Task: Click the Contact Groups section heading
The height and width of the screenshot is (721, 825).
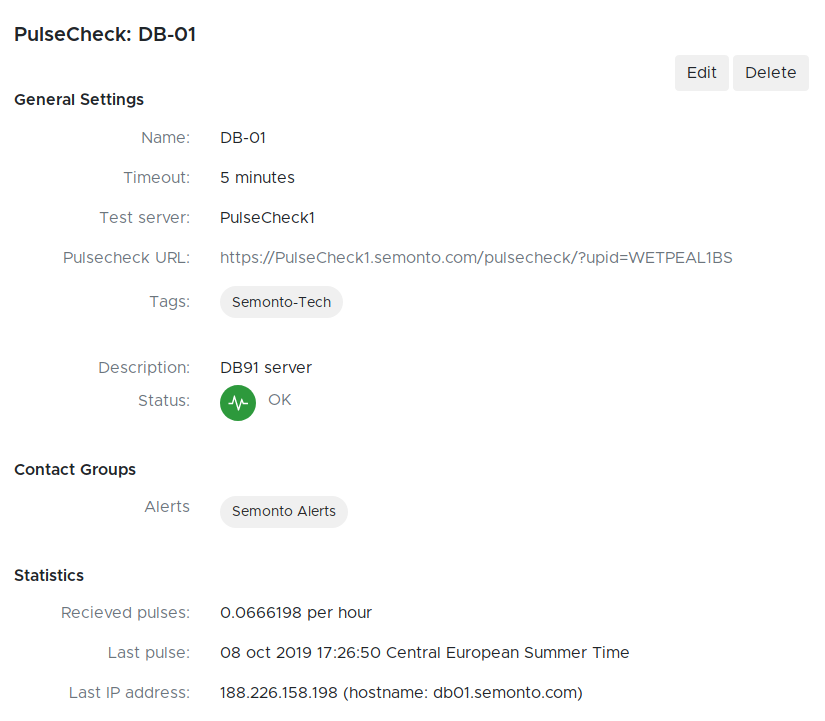Action: (75, 470)
